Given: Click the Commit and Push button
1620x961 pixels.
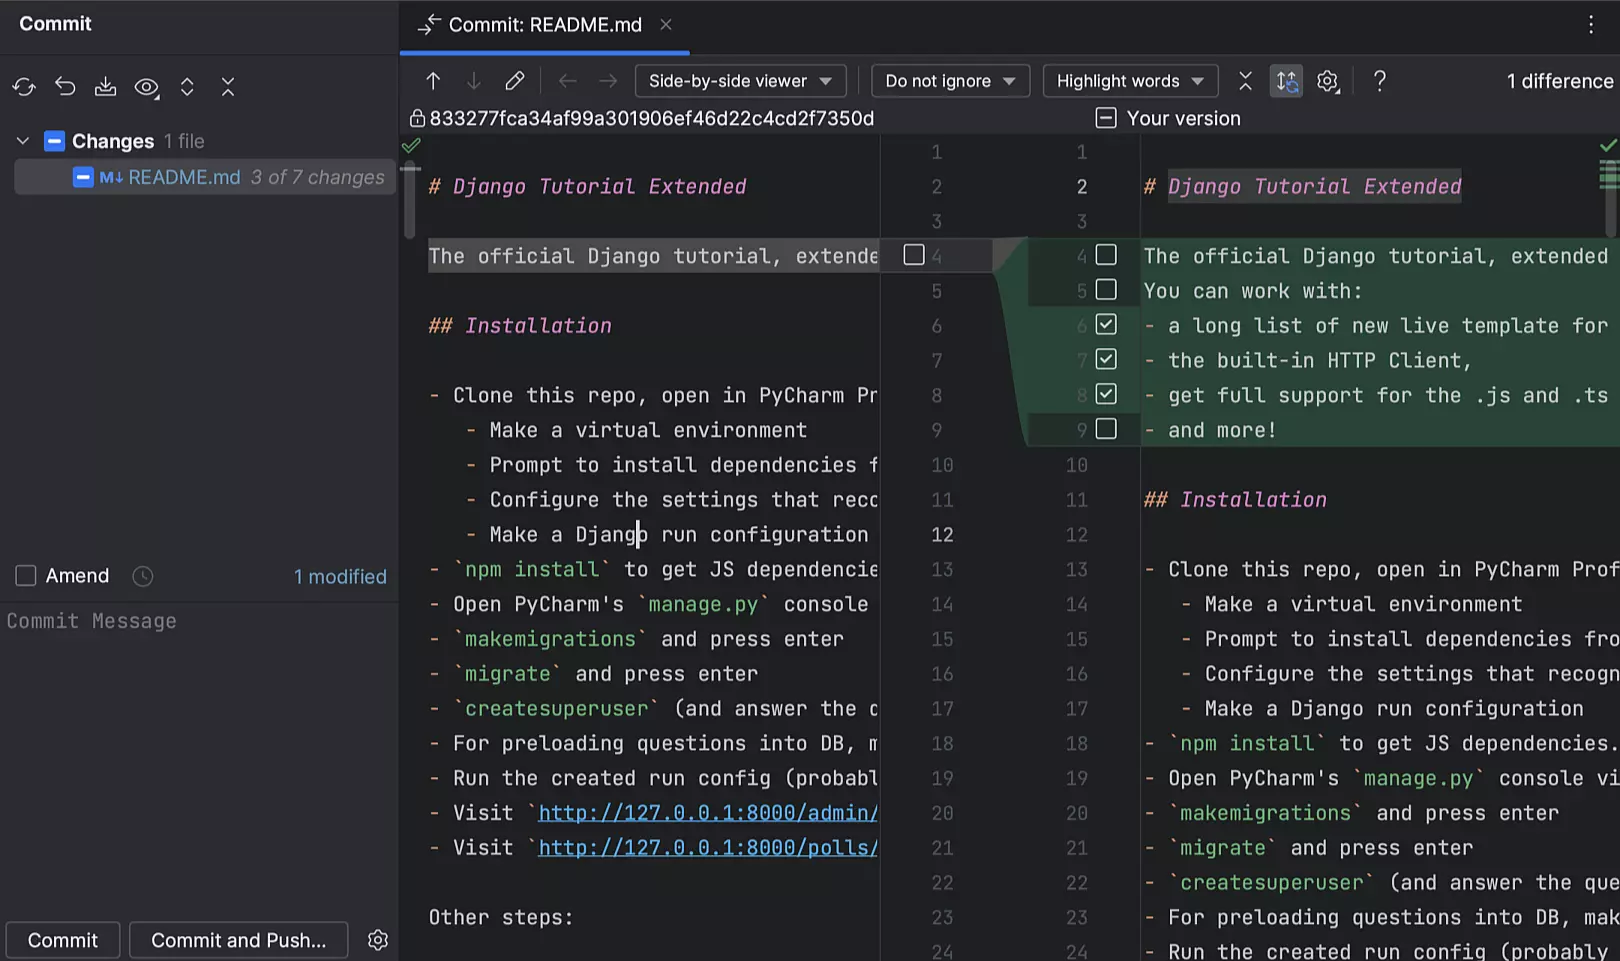Looking at the screenshot, I should (238, 940).
